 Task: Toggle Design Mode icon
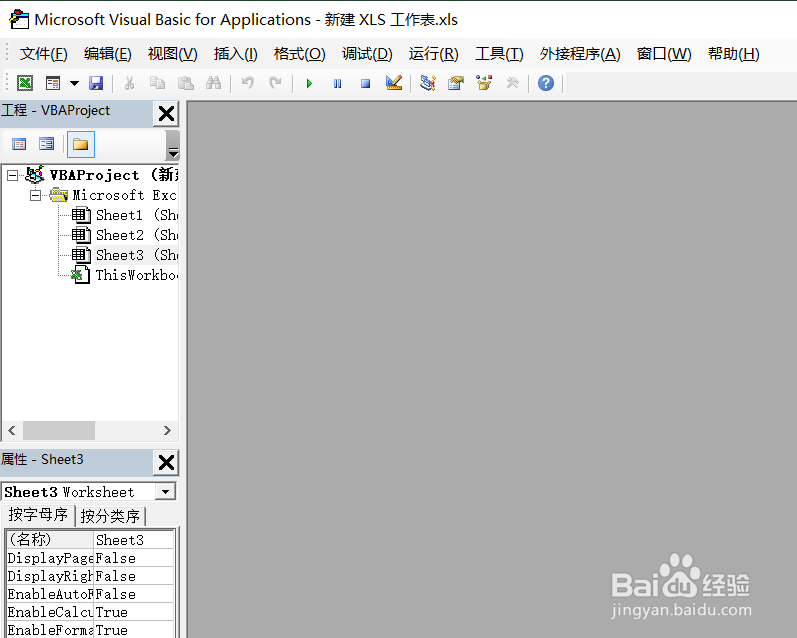(x=394, y=83)
